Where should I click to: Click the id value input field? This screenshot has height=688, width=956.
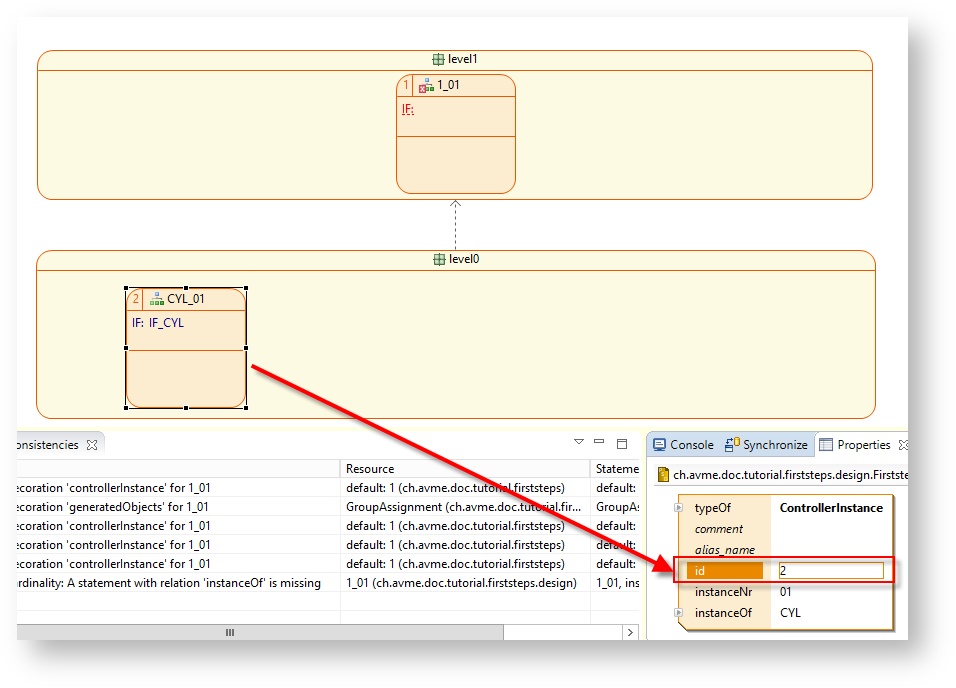(830, 571)
